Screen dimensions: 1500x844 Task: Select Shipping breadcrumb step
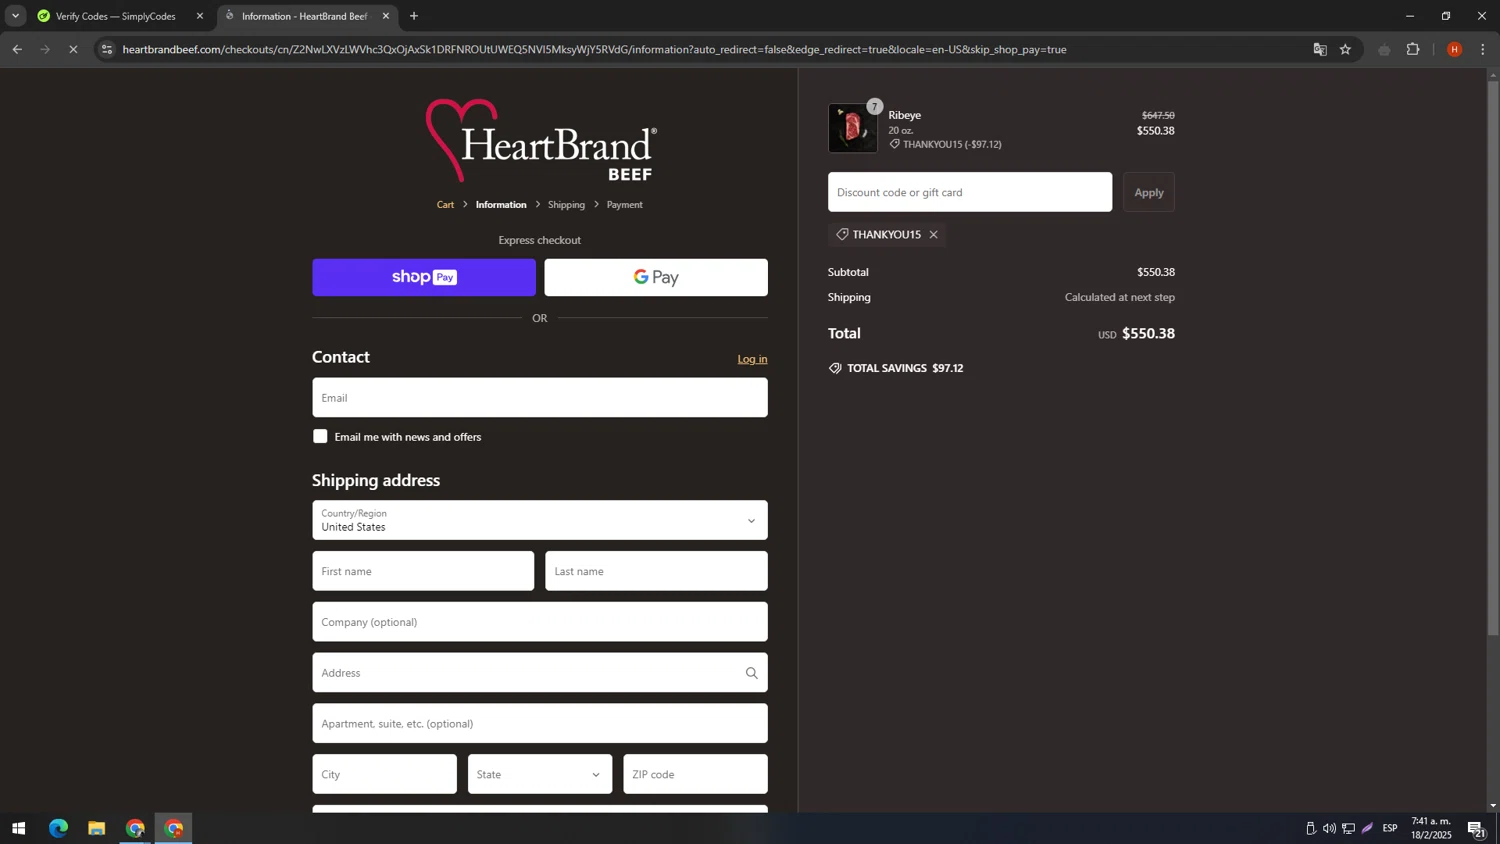click(x=566, y=205)
